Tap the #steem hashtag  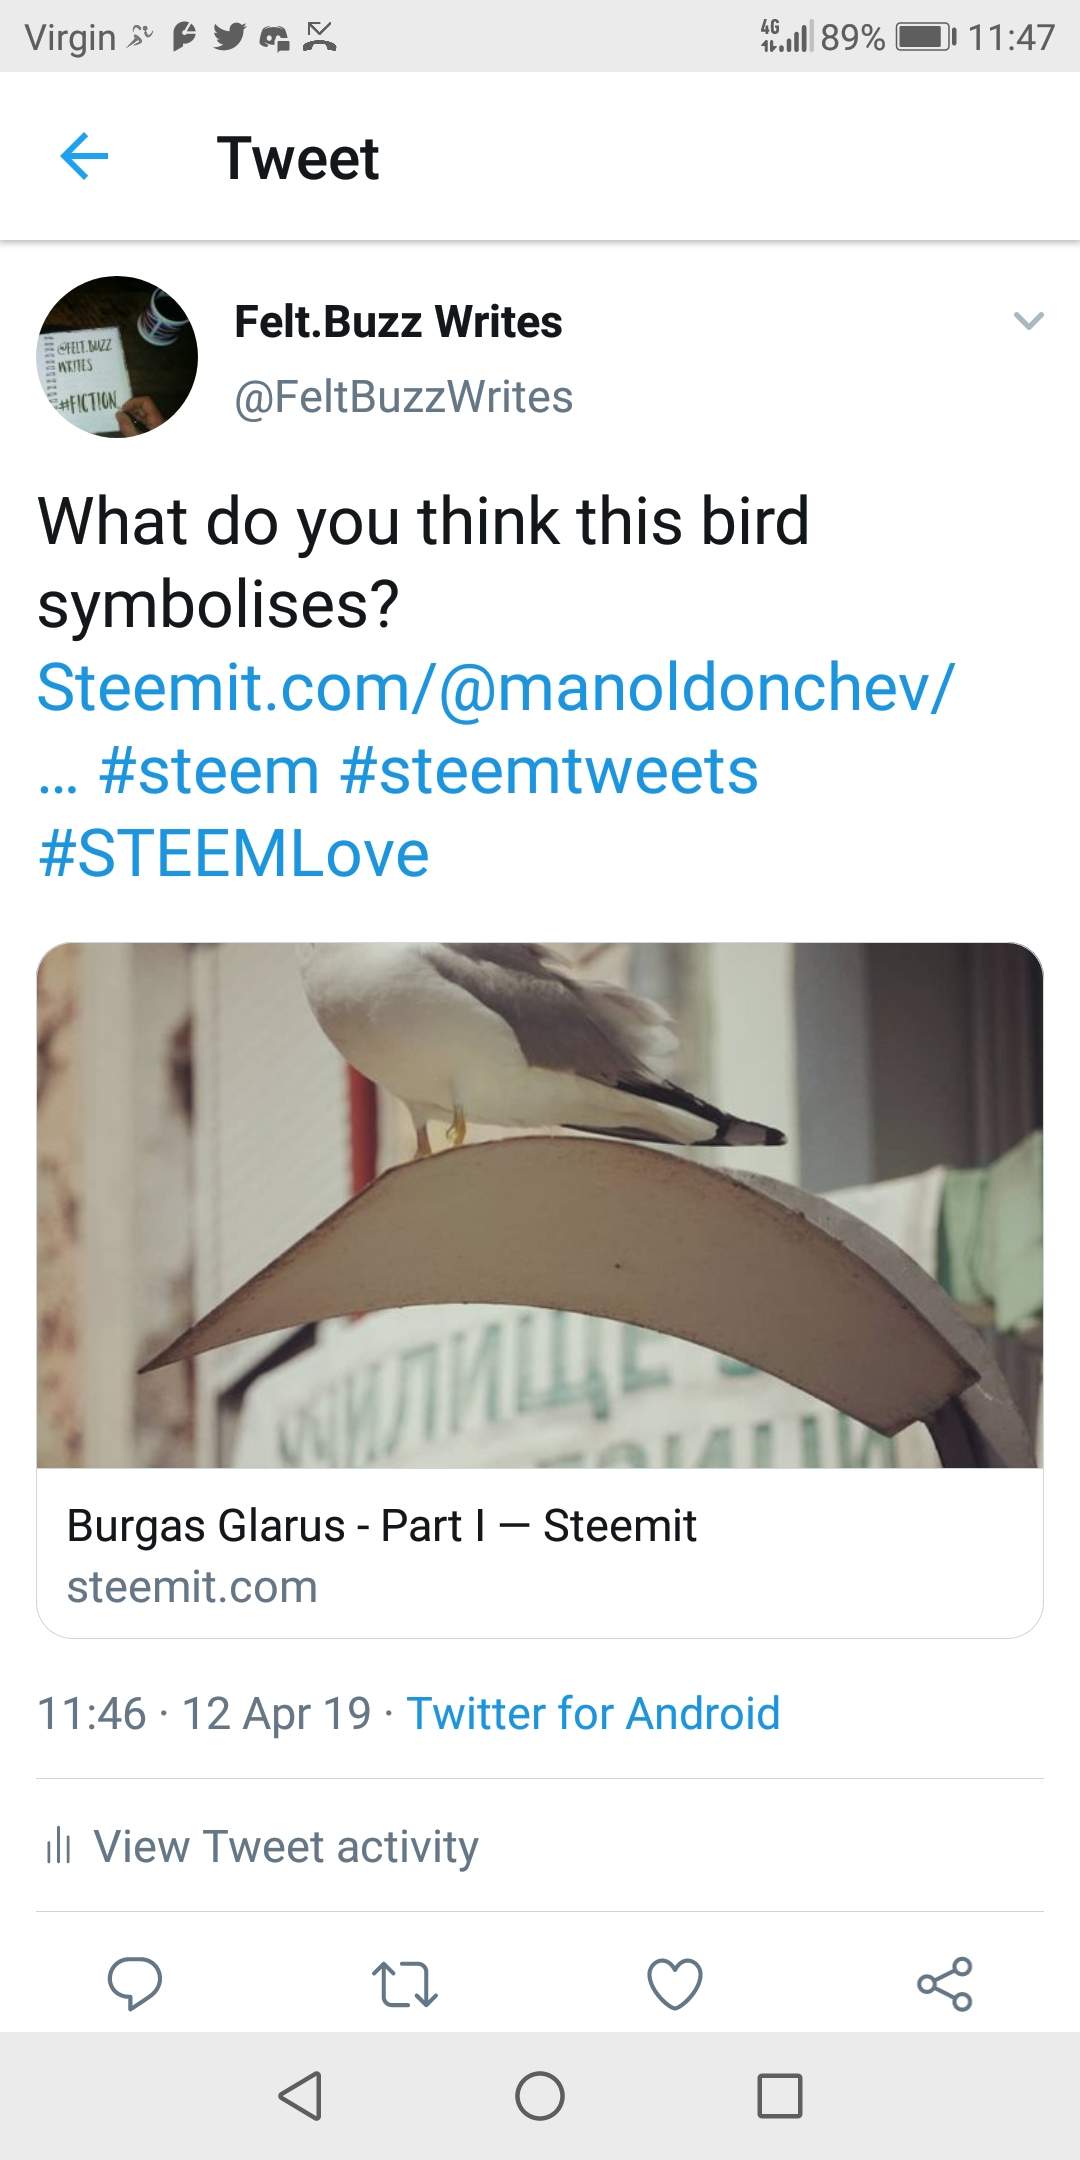pyautogui.click(x=209, y=771)
